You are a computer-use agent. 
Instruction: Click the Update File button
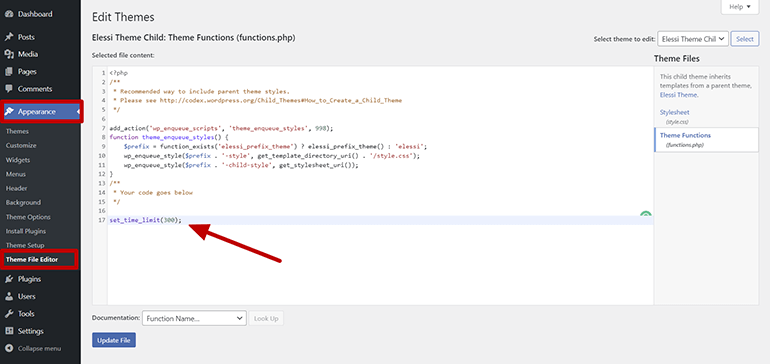114,340
